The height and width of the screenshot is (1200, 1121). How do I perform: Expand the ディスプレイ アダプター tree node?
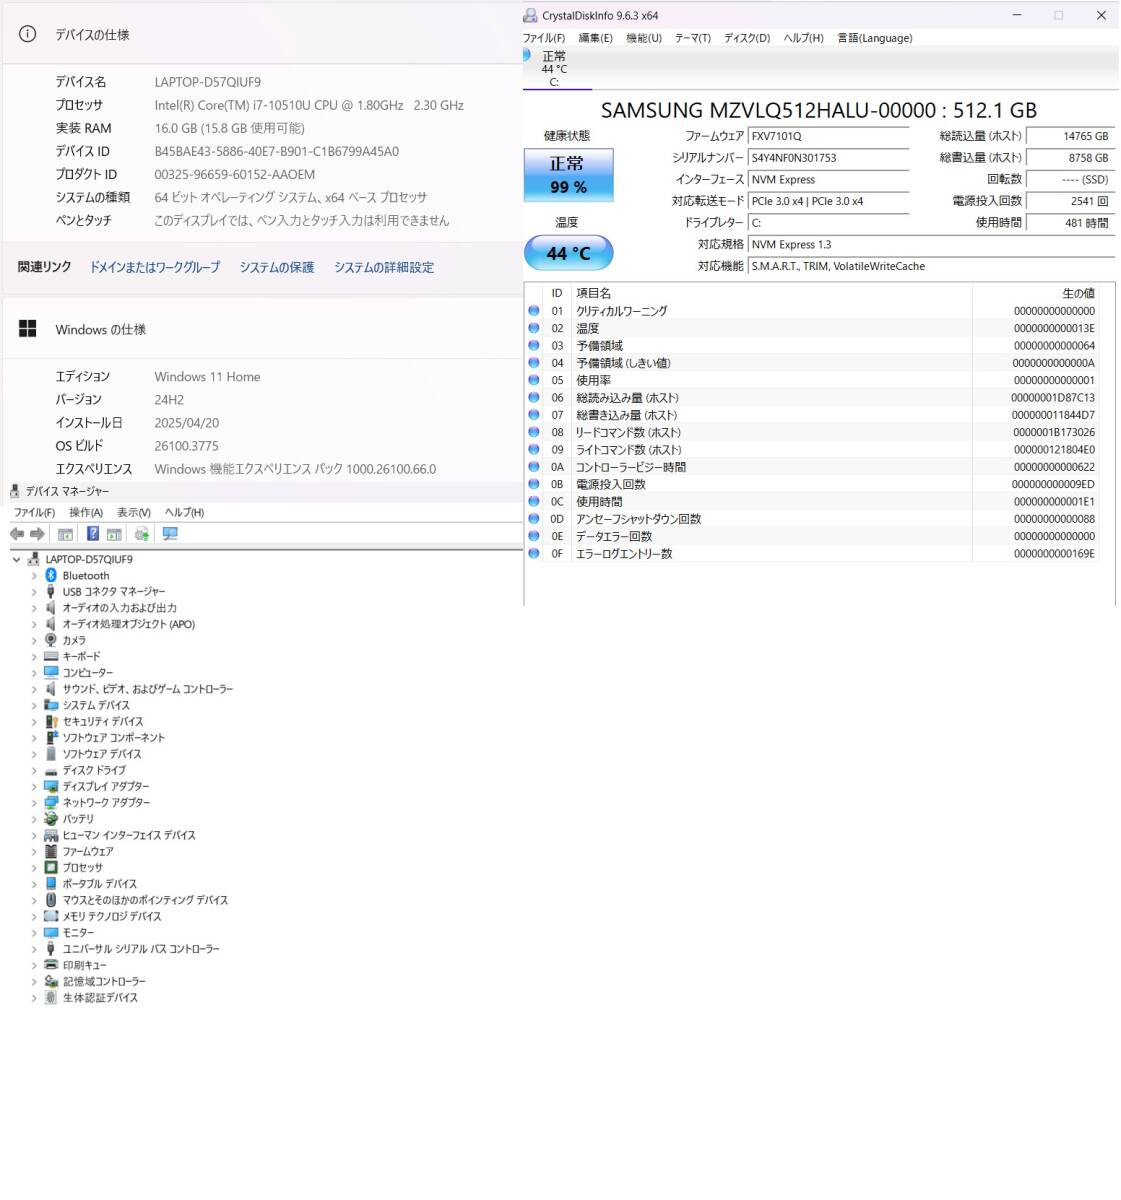(34, 786)
